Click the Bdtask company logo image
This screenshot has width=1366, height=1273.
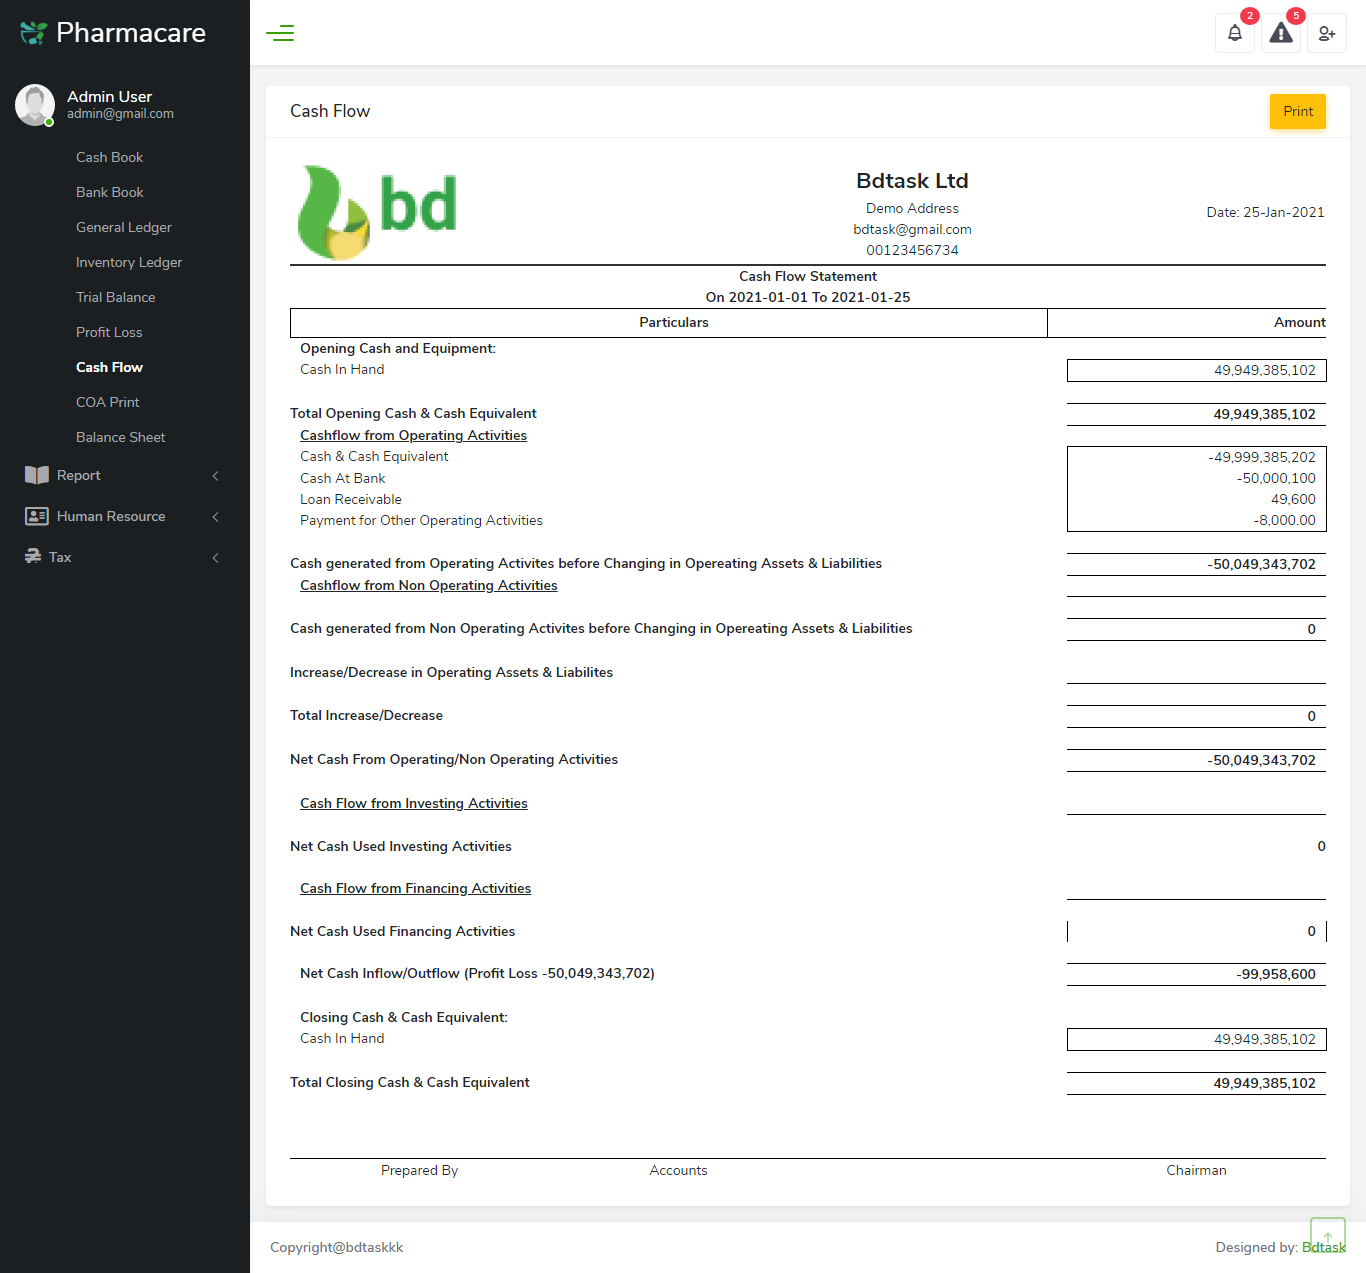coord(377,212)
